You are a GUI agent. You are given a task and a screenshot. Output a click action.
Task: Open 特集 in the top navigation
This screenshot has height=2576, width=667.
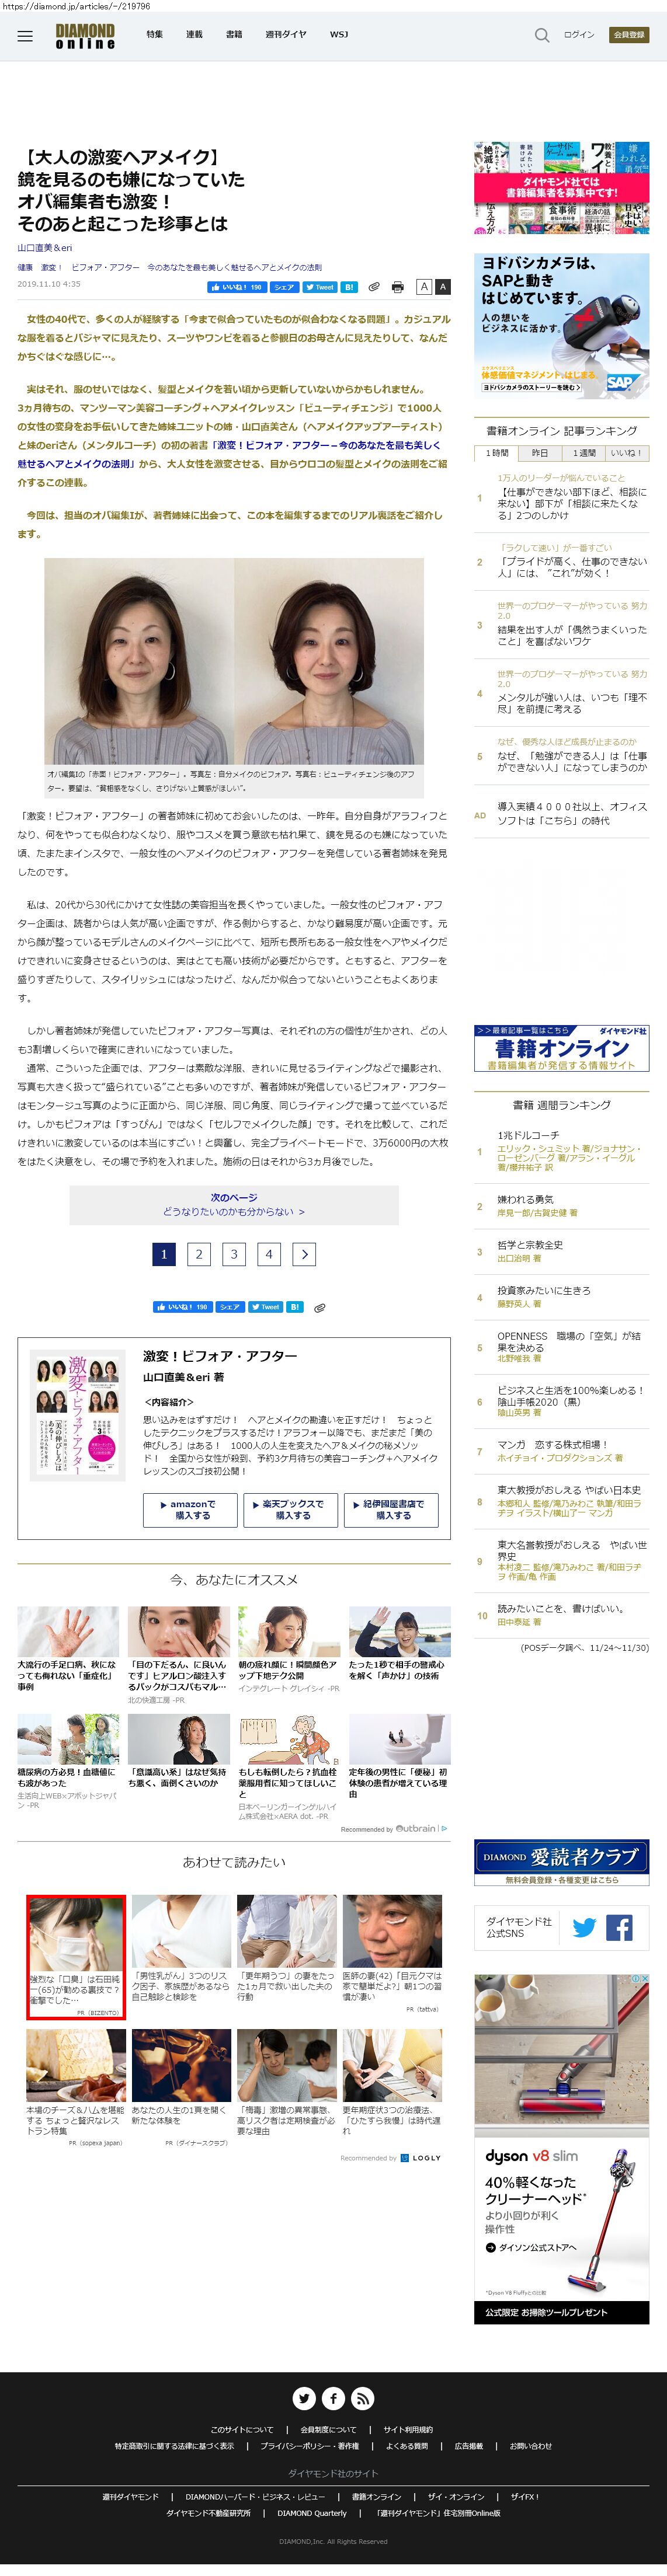coord(154,34)
